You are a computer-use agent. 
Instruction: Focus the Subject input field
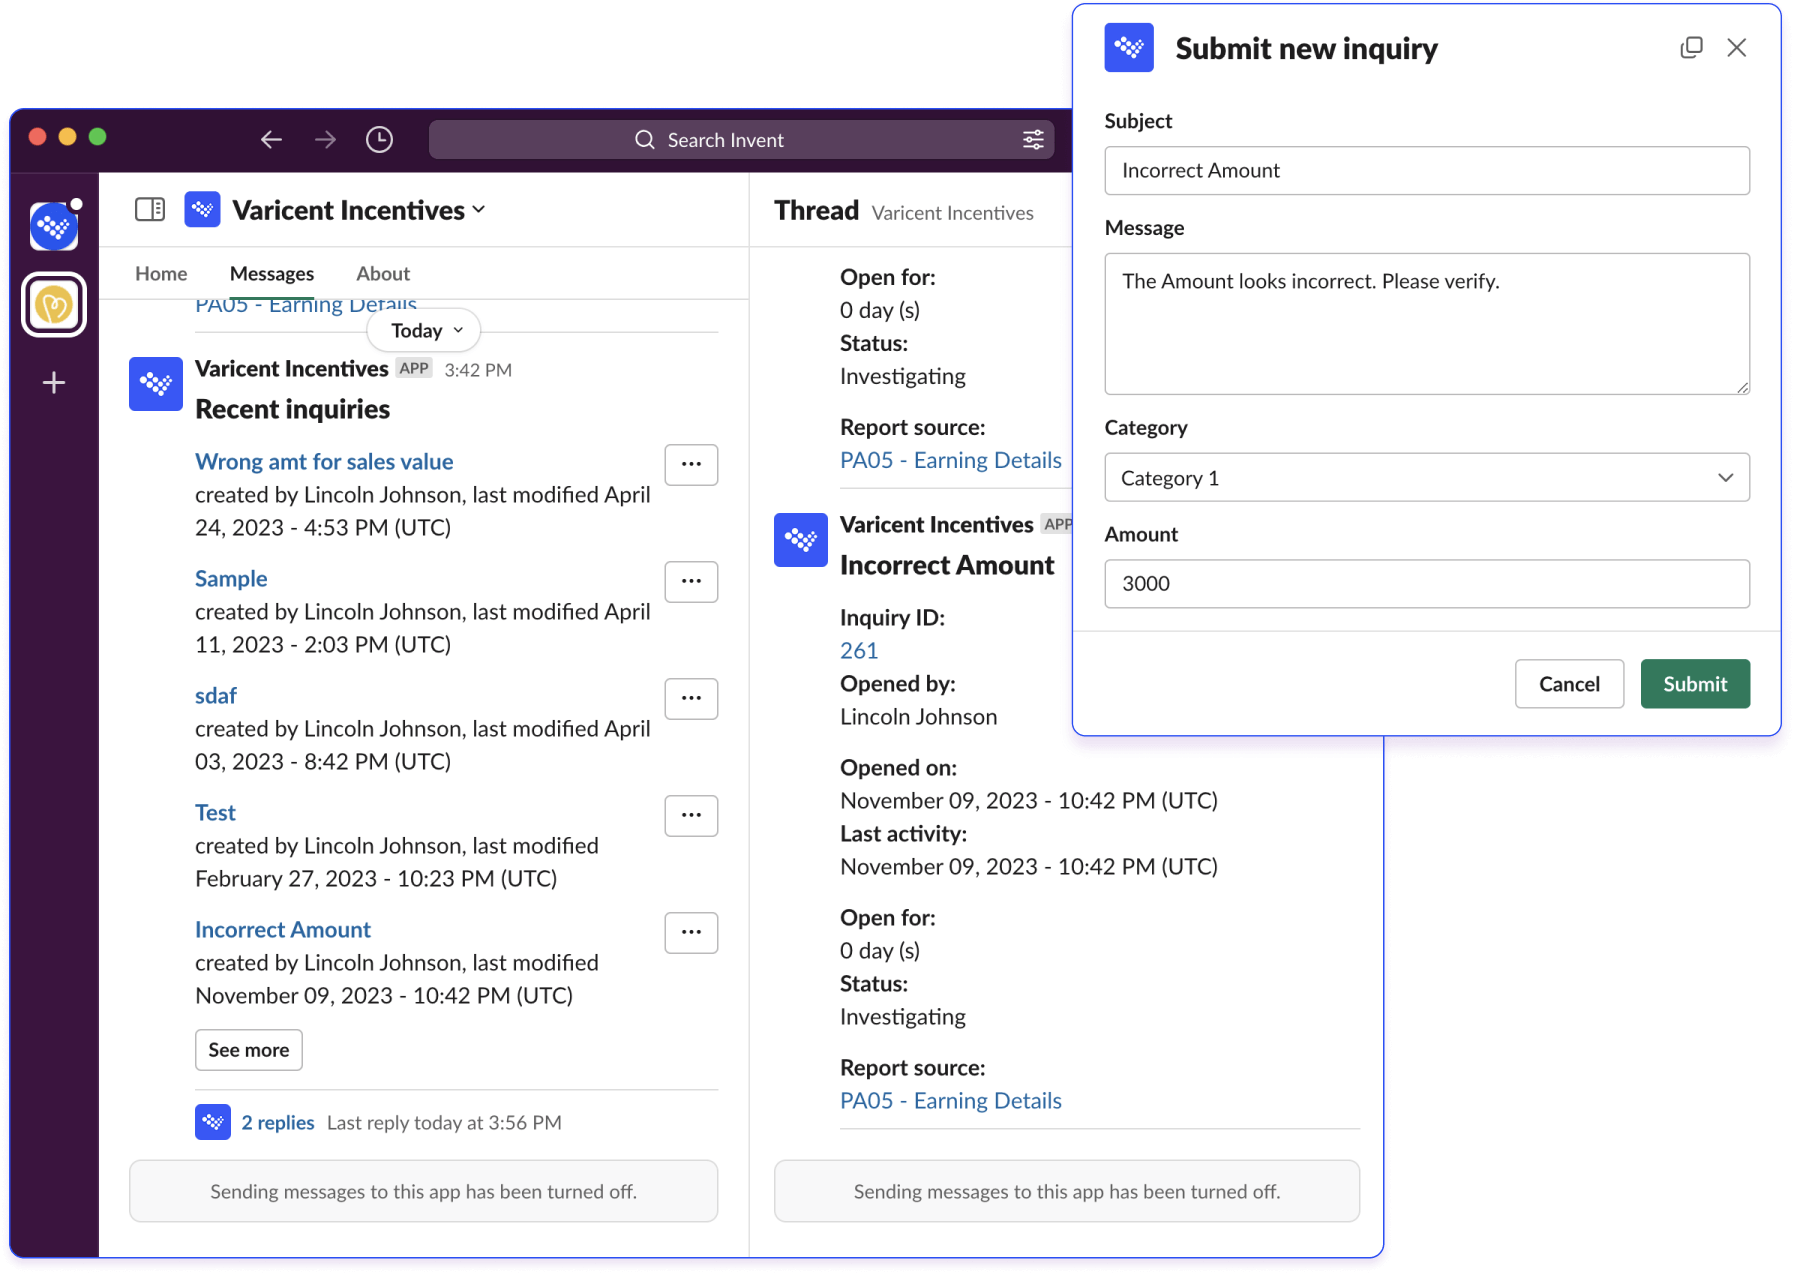pos(1427,171)
